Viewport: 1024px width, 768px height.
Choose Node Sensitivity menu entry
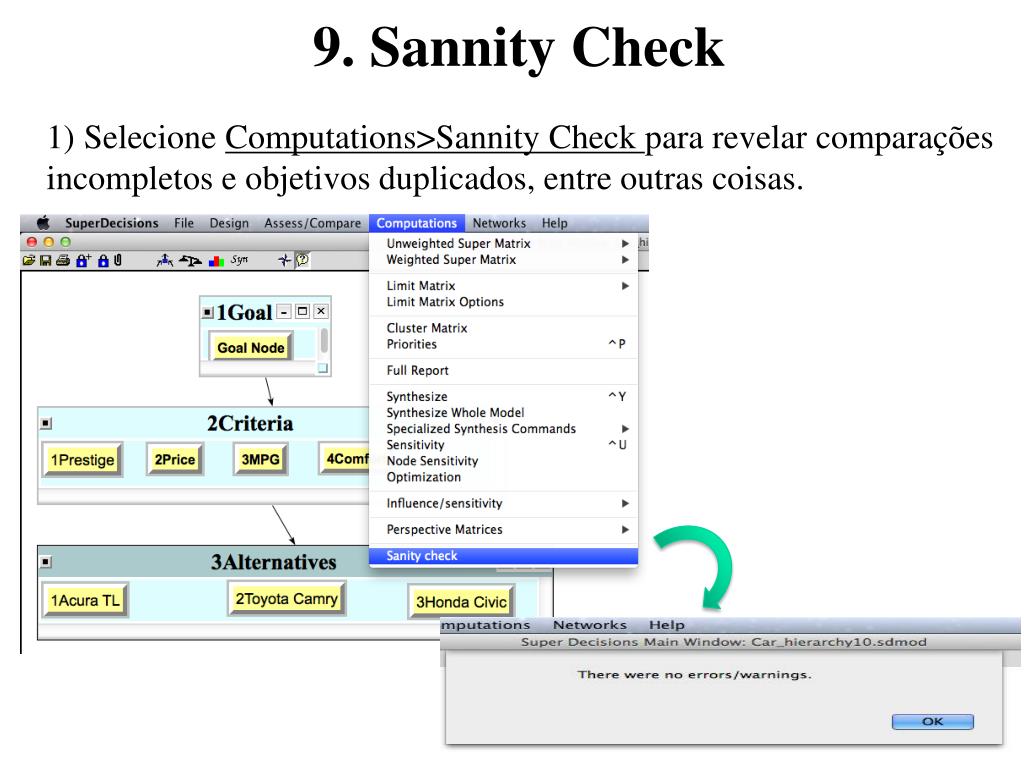point(504,461)
